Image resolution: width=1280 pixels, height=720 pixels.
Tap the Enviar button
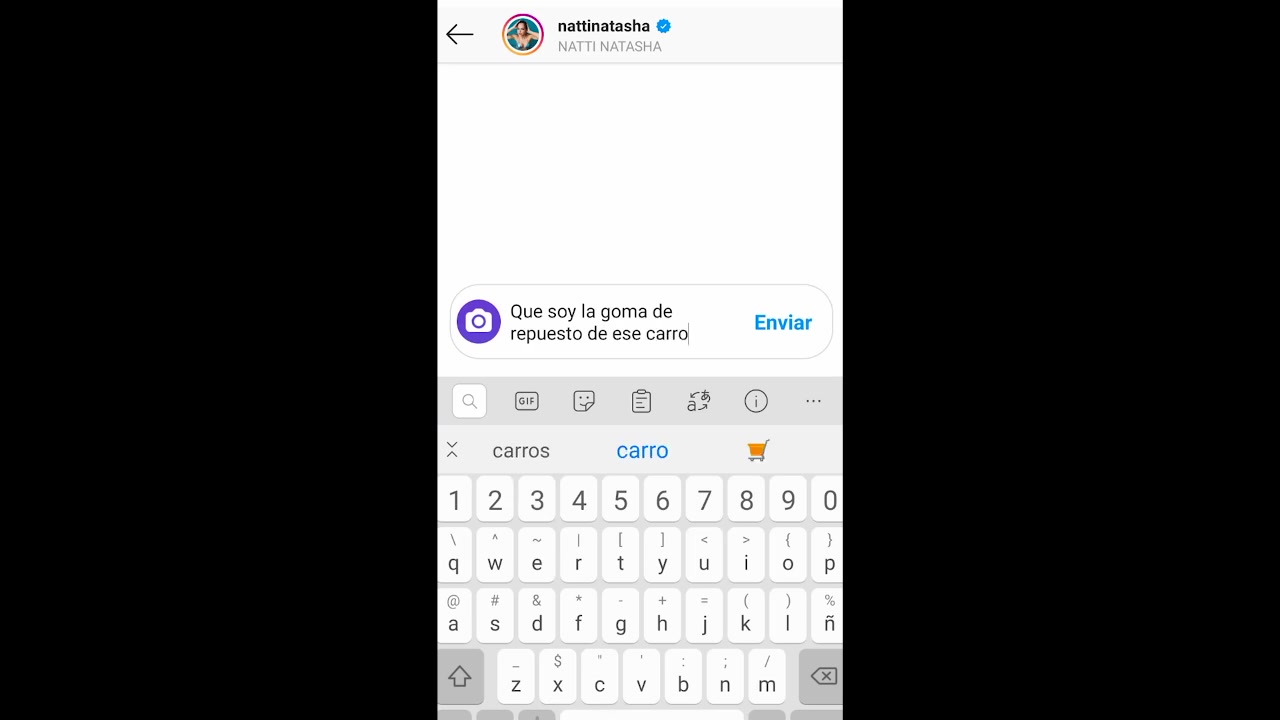click(x=783, y=323)
